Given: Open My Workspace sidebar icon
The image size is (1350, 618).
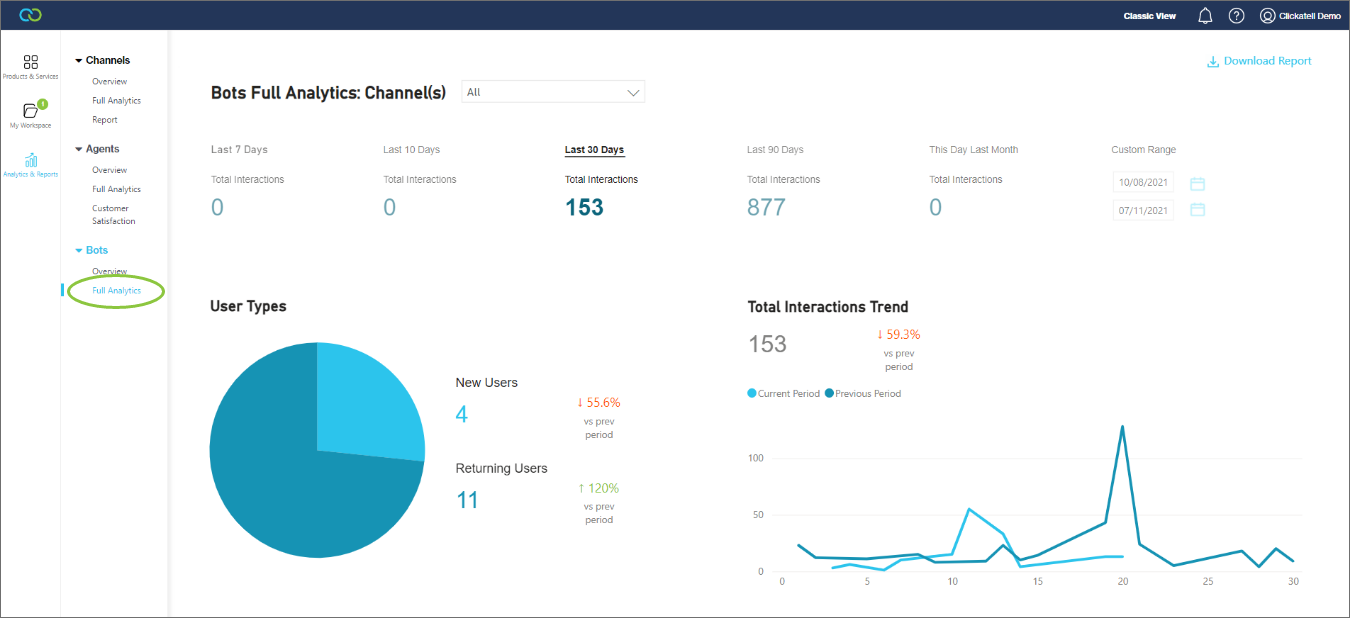Looking at the screenshot, I should point(31,114).
